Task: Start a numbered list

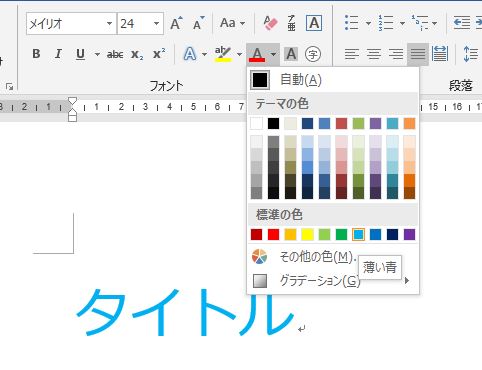Action: click(x=386, y=23)
